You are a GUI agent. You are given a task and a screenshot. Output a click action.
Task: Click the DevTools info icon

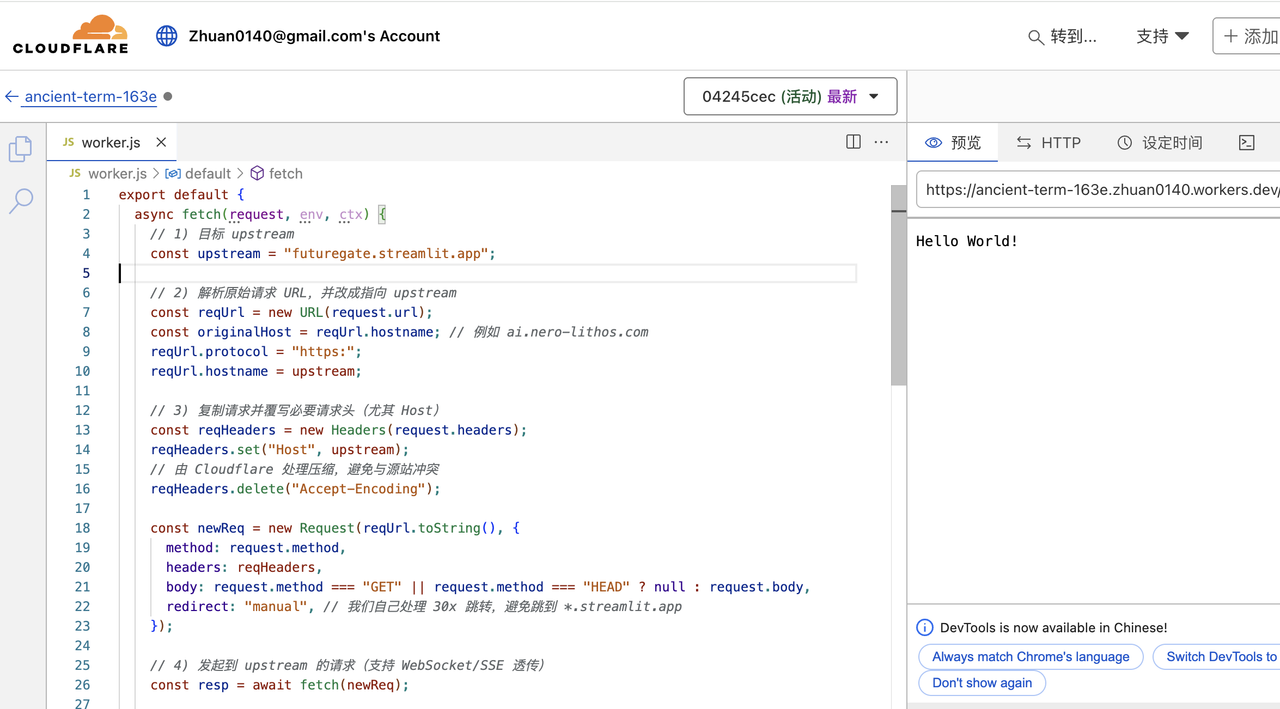pyautogui.click(x=925, y=628)
